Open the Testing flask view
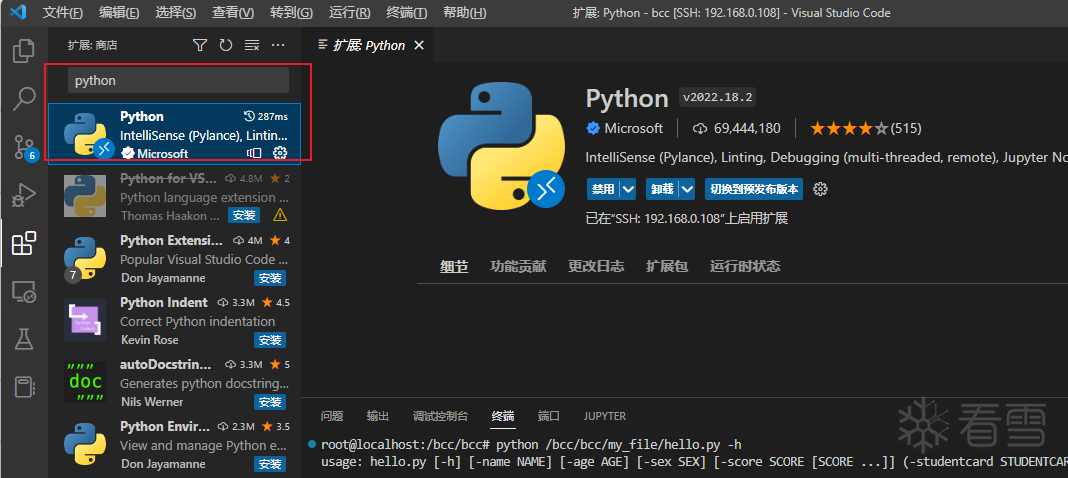This screenshot has width=1068, height=478. point(24,339)
